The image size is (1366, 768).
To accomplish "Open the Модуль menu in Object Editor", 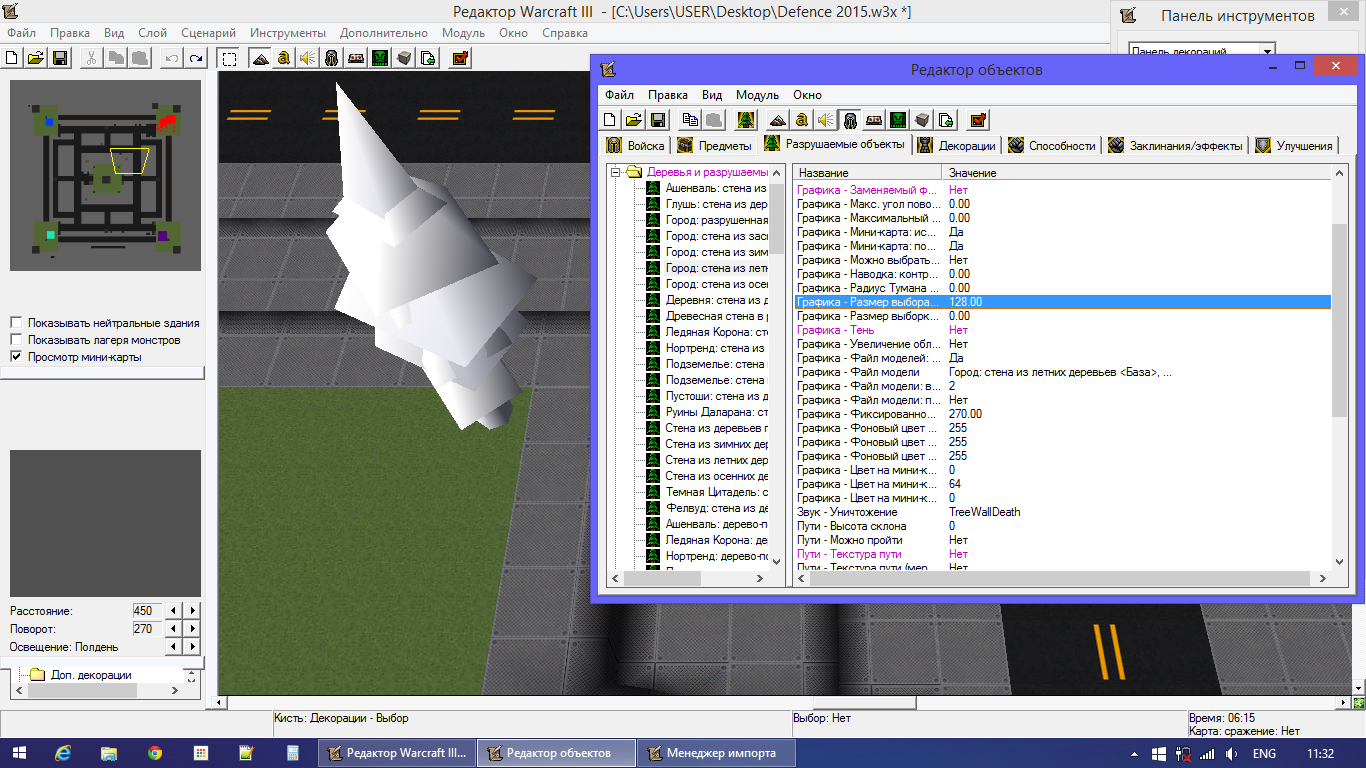I will tap(757, 95).
